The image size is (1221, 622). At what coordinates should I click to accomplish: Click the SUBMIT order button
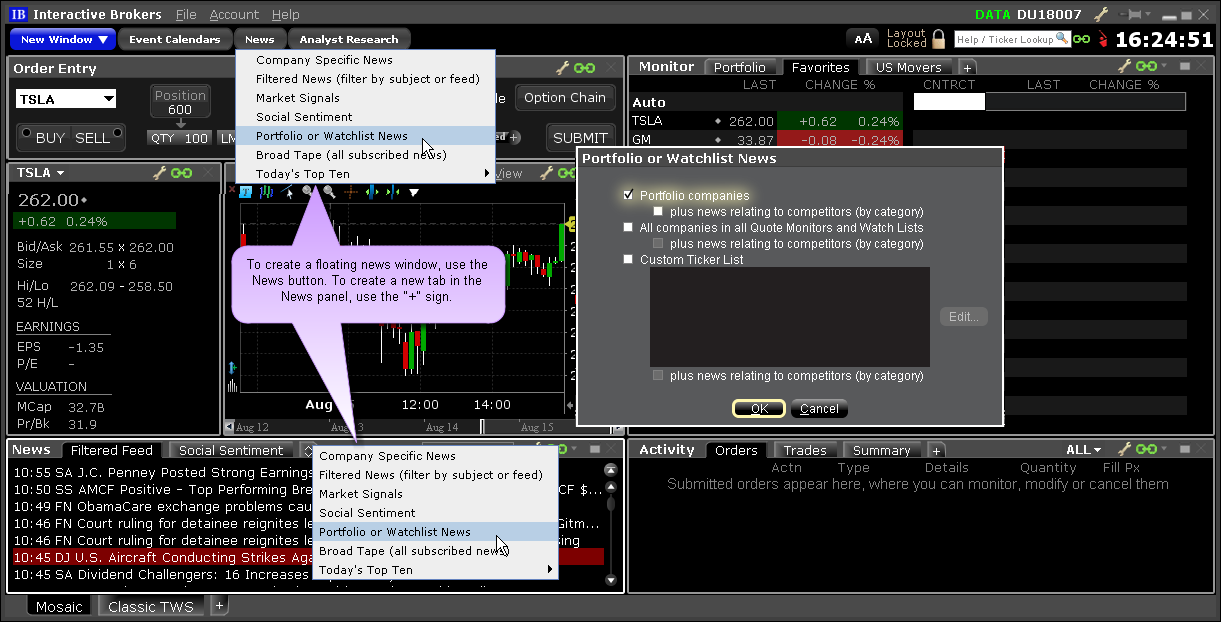580,138
